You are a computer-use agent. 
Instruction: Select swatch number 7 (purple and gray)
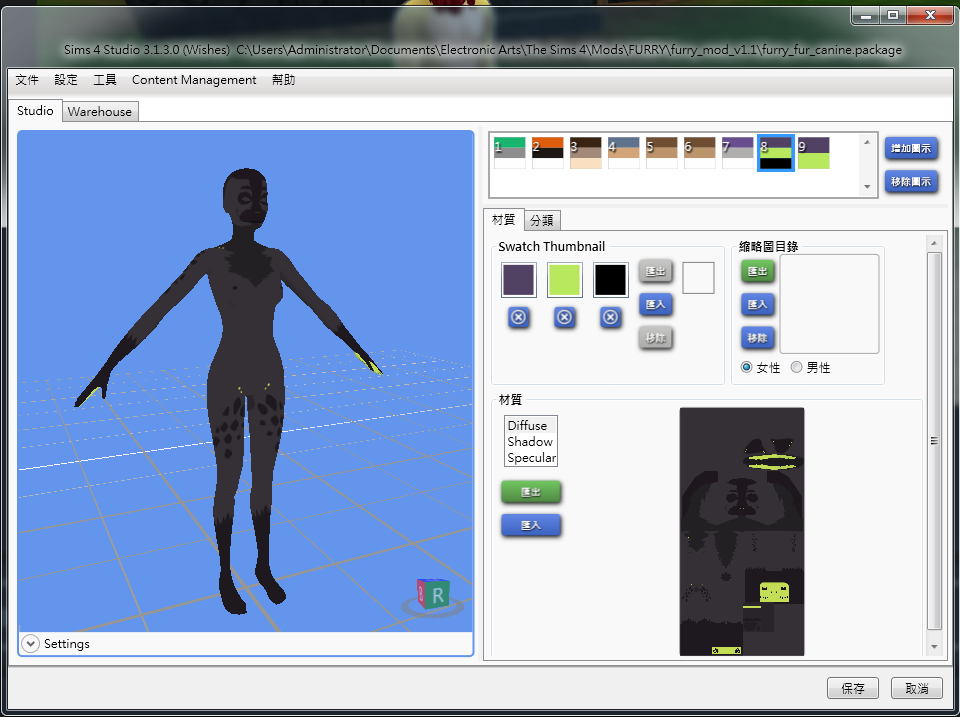point(737,152)
